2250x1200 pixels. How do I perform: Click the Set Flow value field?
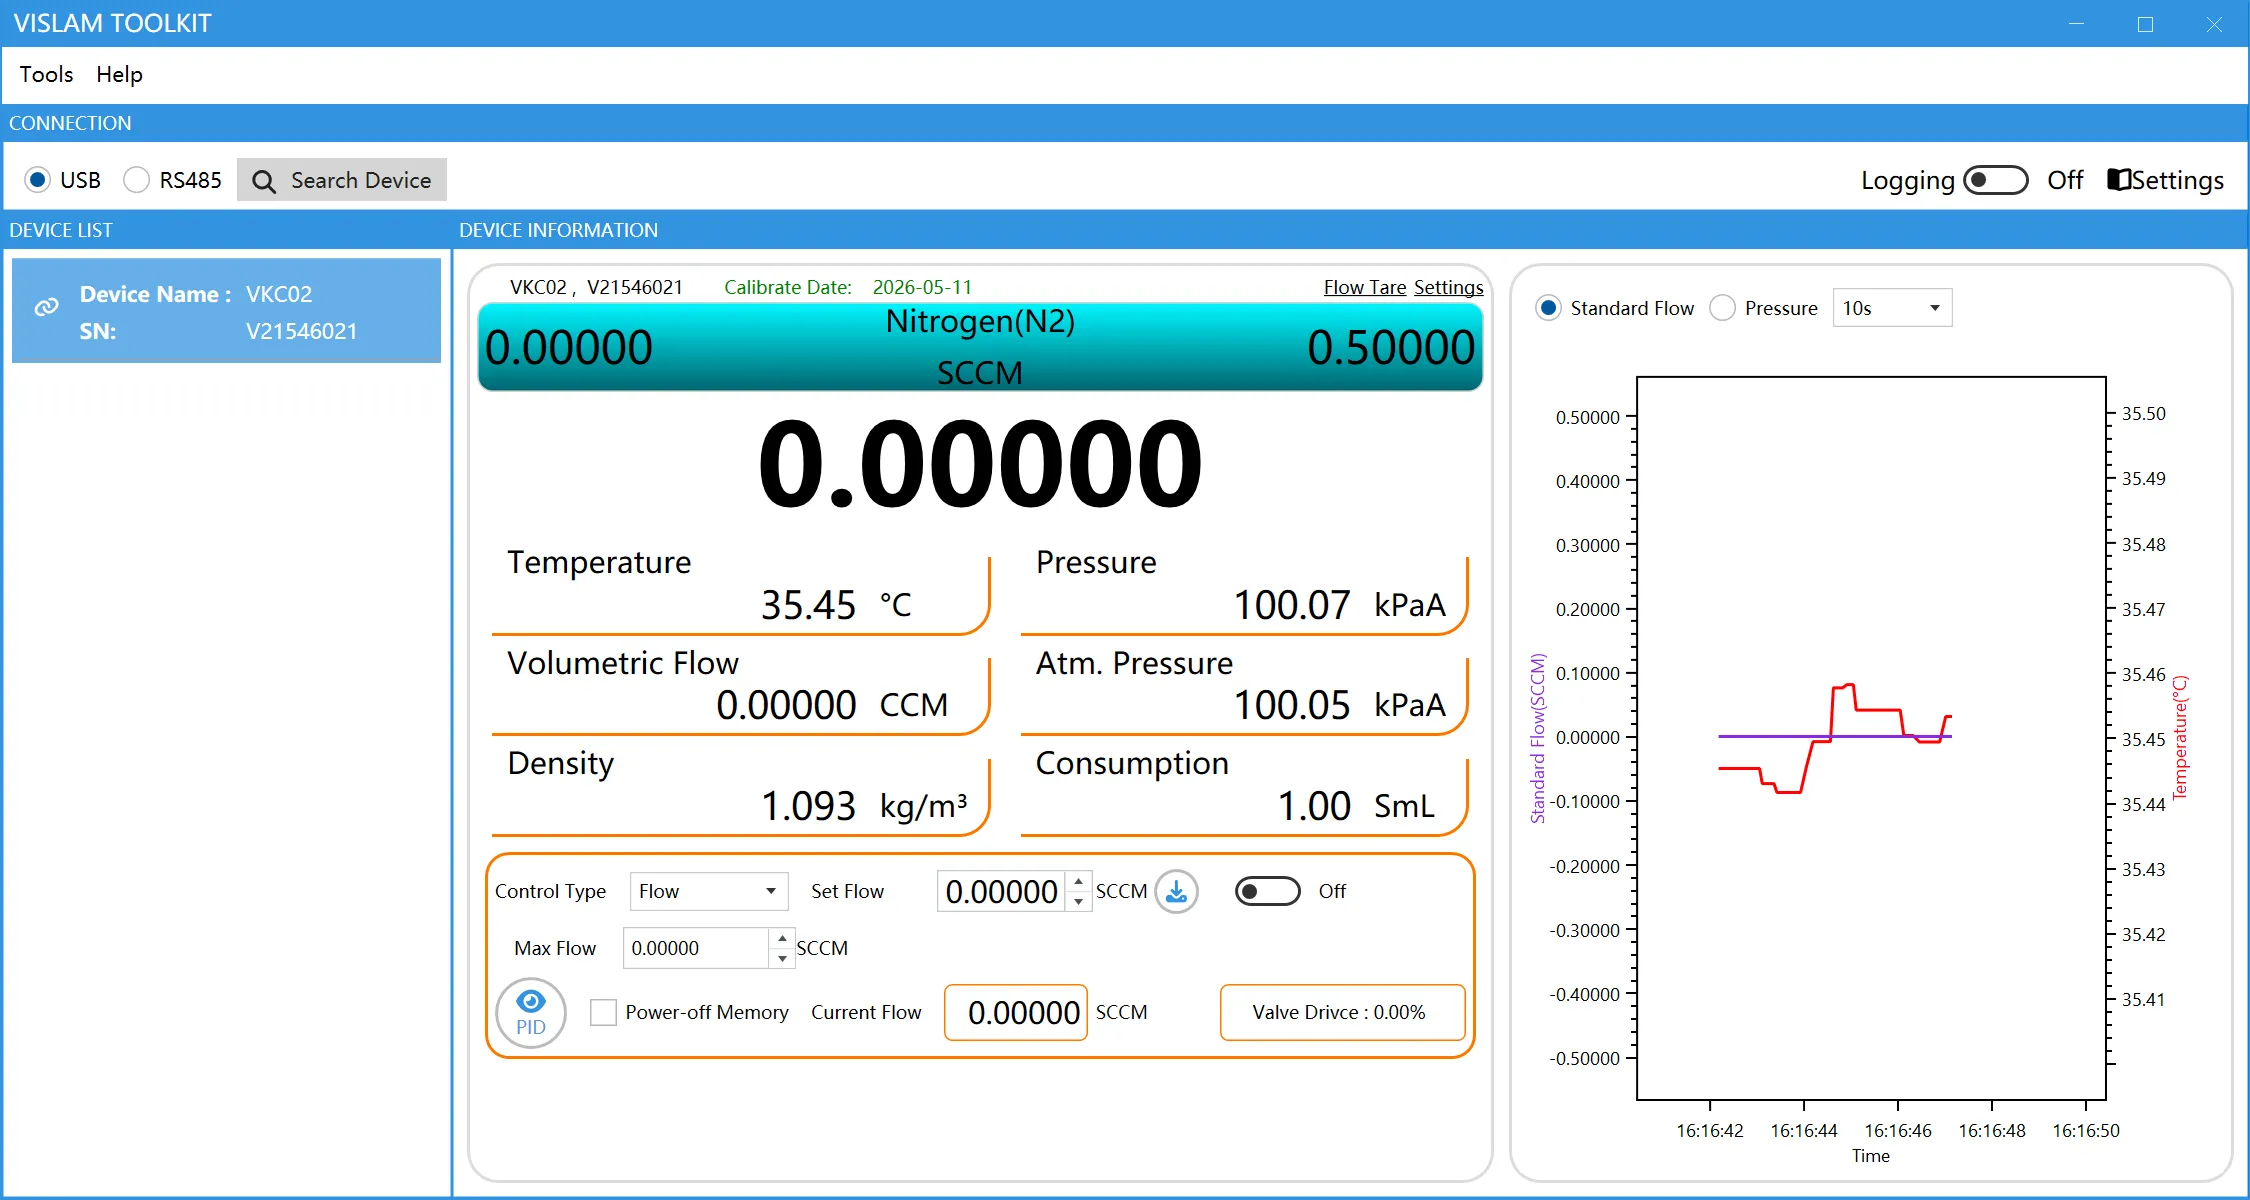[1001, 891]
